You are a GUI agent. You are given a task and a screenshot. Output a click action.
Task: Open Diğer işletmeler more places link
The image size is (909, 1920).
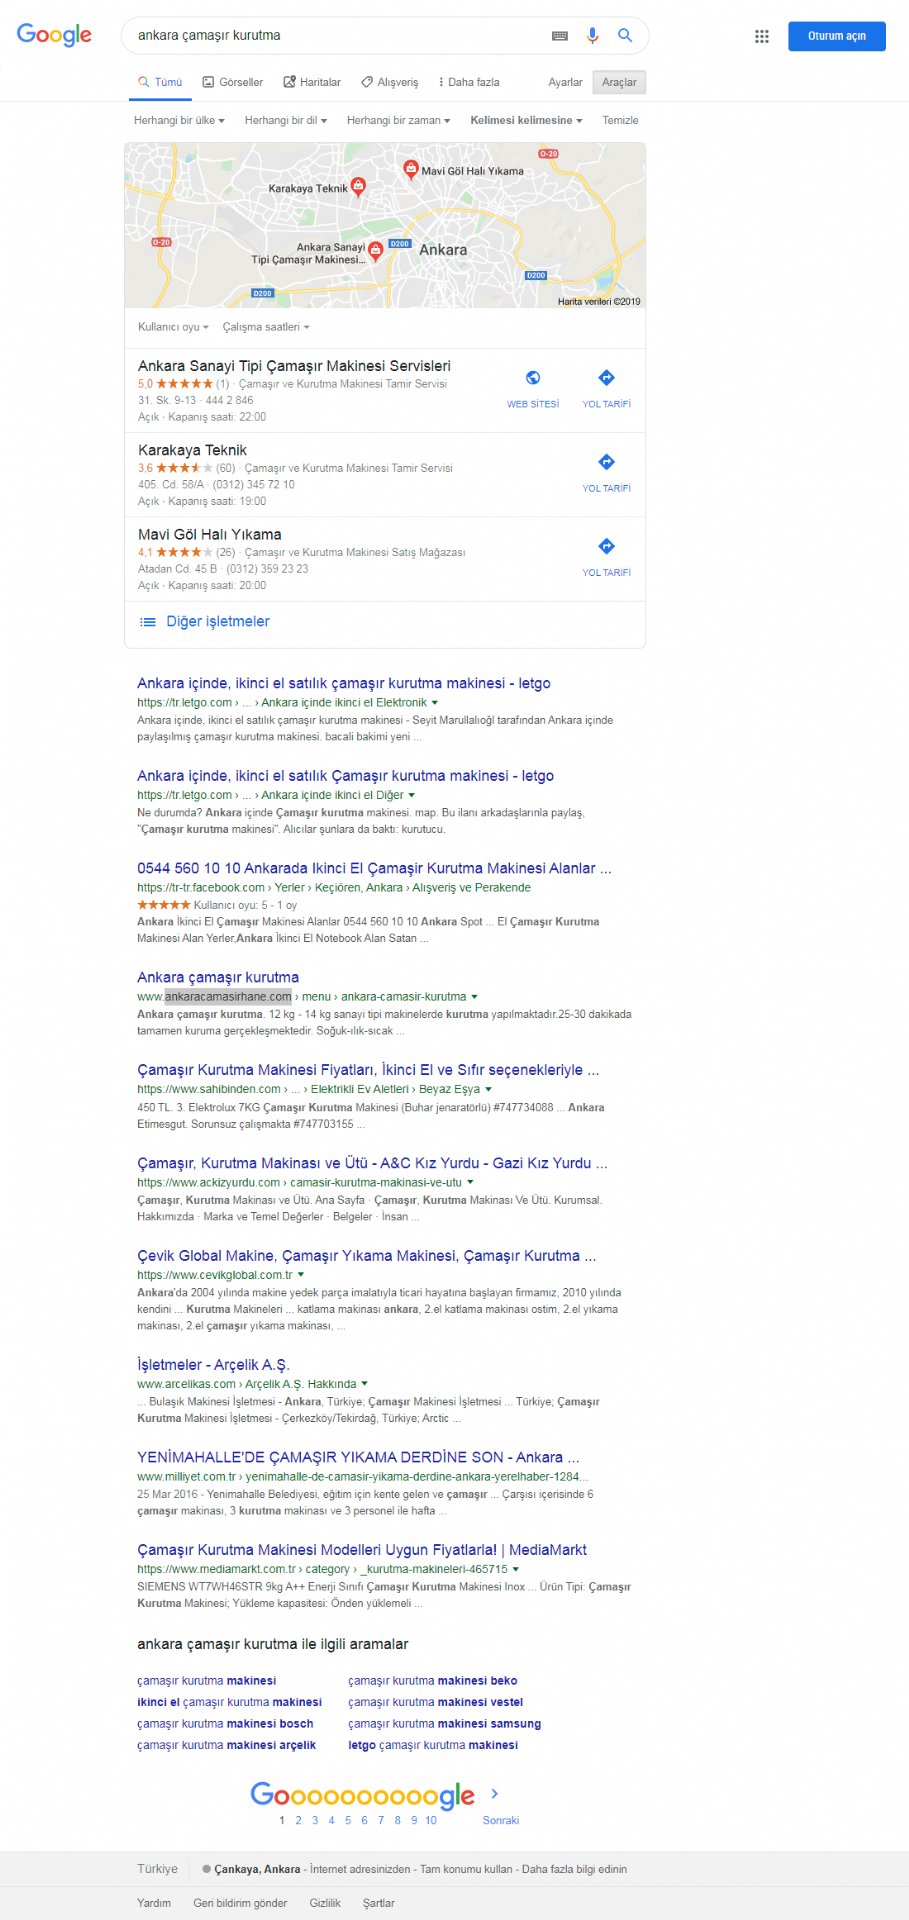pyautogui.click(x=218, y=621)
